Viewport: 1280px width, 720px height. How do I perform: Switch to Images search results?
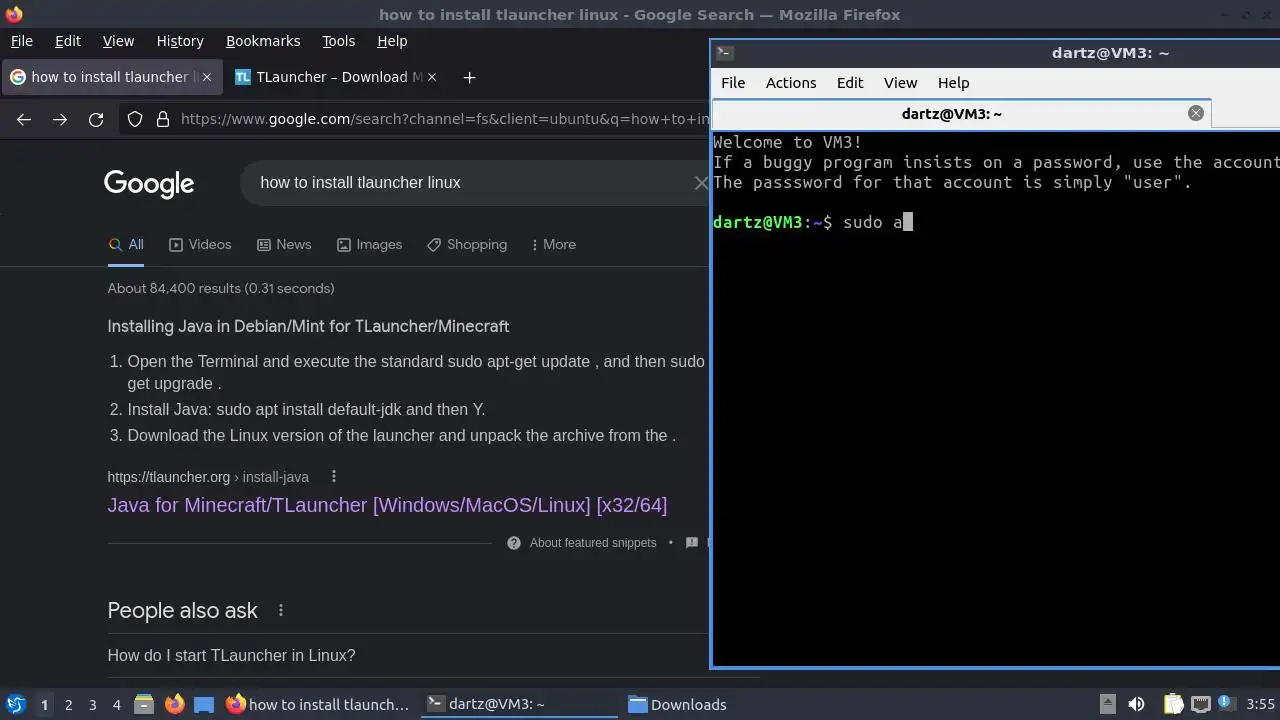pyautogui.click(x=369, y=245)
